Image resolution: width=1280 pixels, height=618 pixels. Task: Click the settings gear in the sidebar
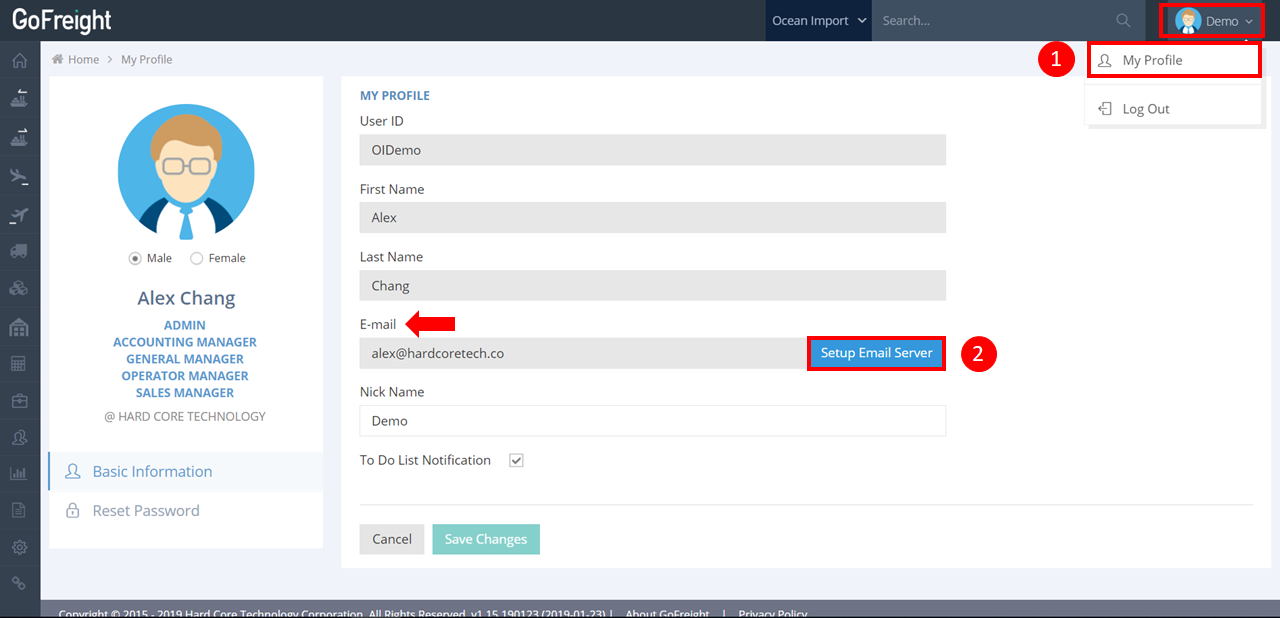pos(19,547)
